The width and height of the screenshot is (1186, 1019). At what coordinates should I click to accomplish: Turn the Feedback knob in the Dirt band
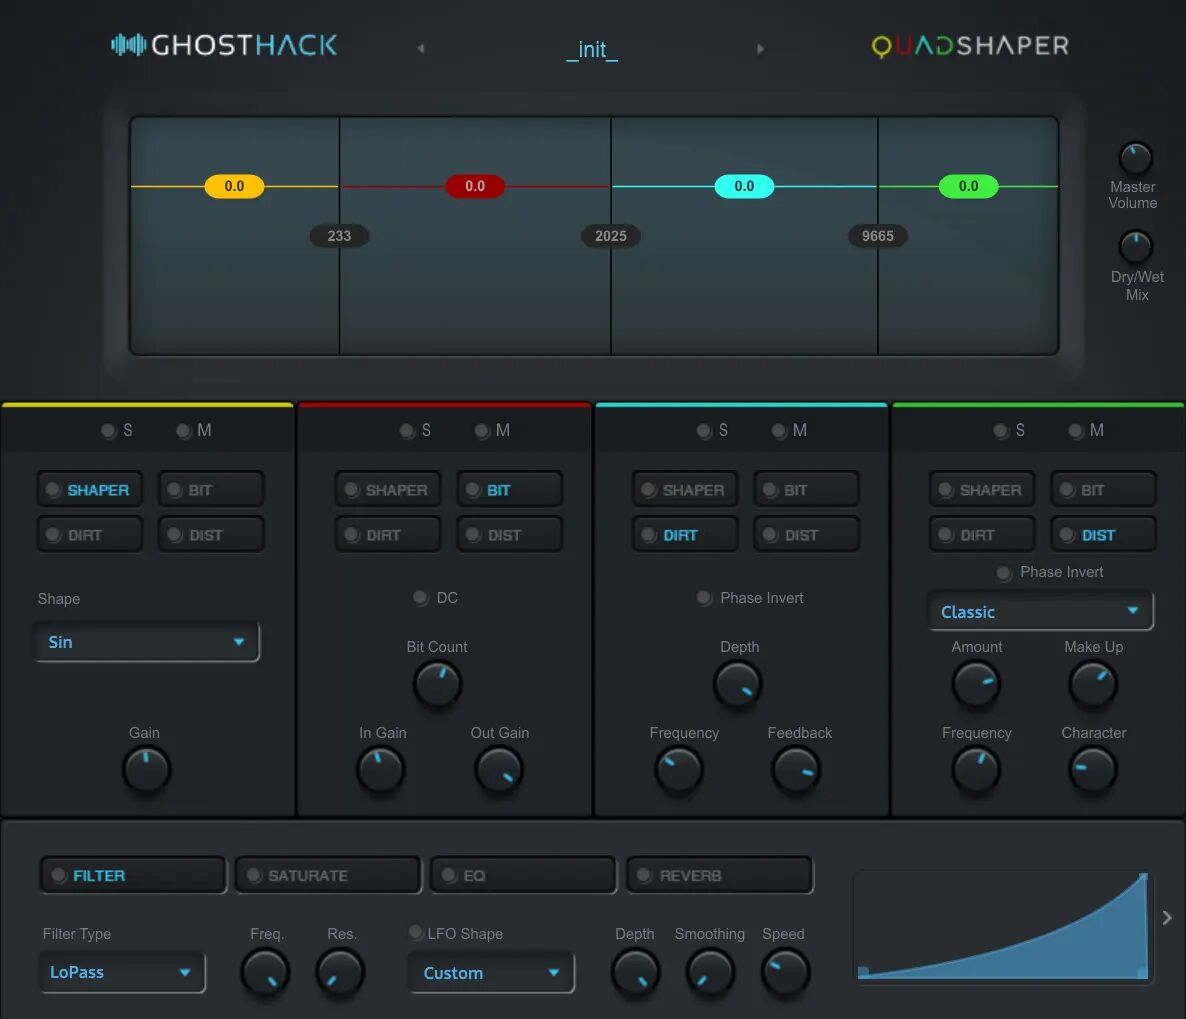point(796,770)
